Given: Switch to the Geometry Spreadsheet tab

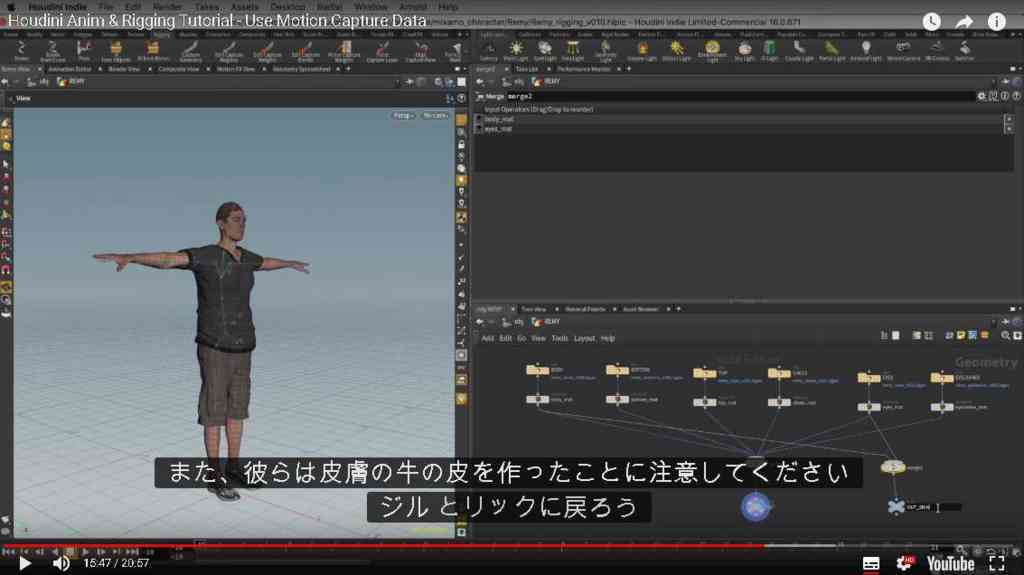Looking at the screenshot, I should click(x=302, y=69).
